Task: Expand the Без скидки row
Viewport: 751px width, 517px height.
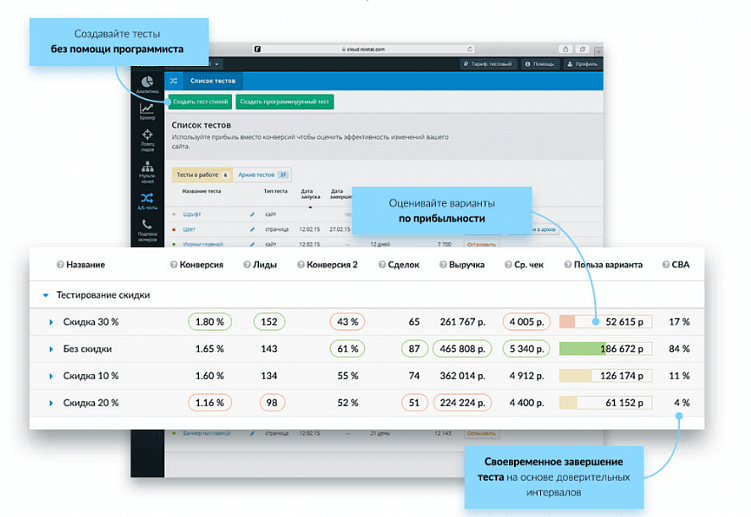Action: pyautogui.click(x=51, y=349)
